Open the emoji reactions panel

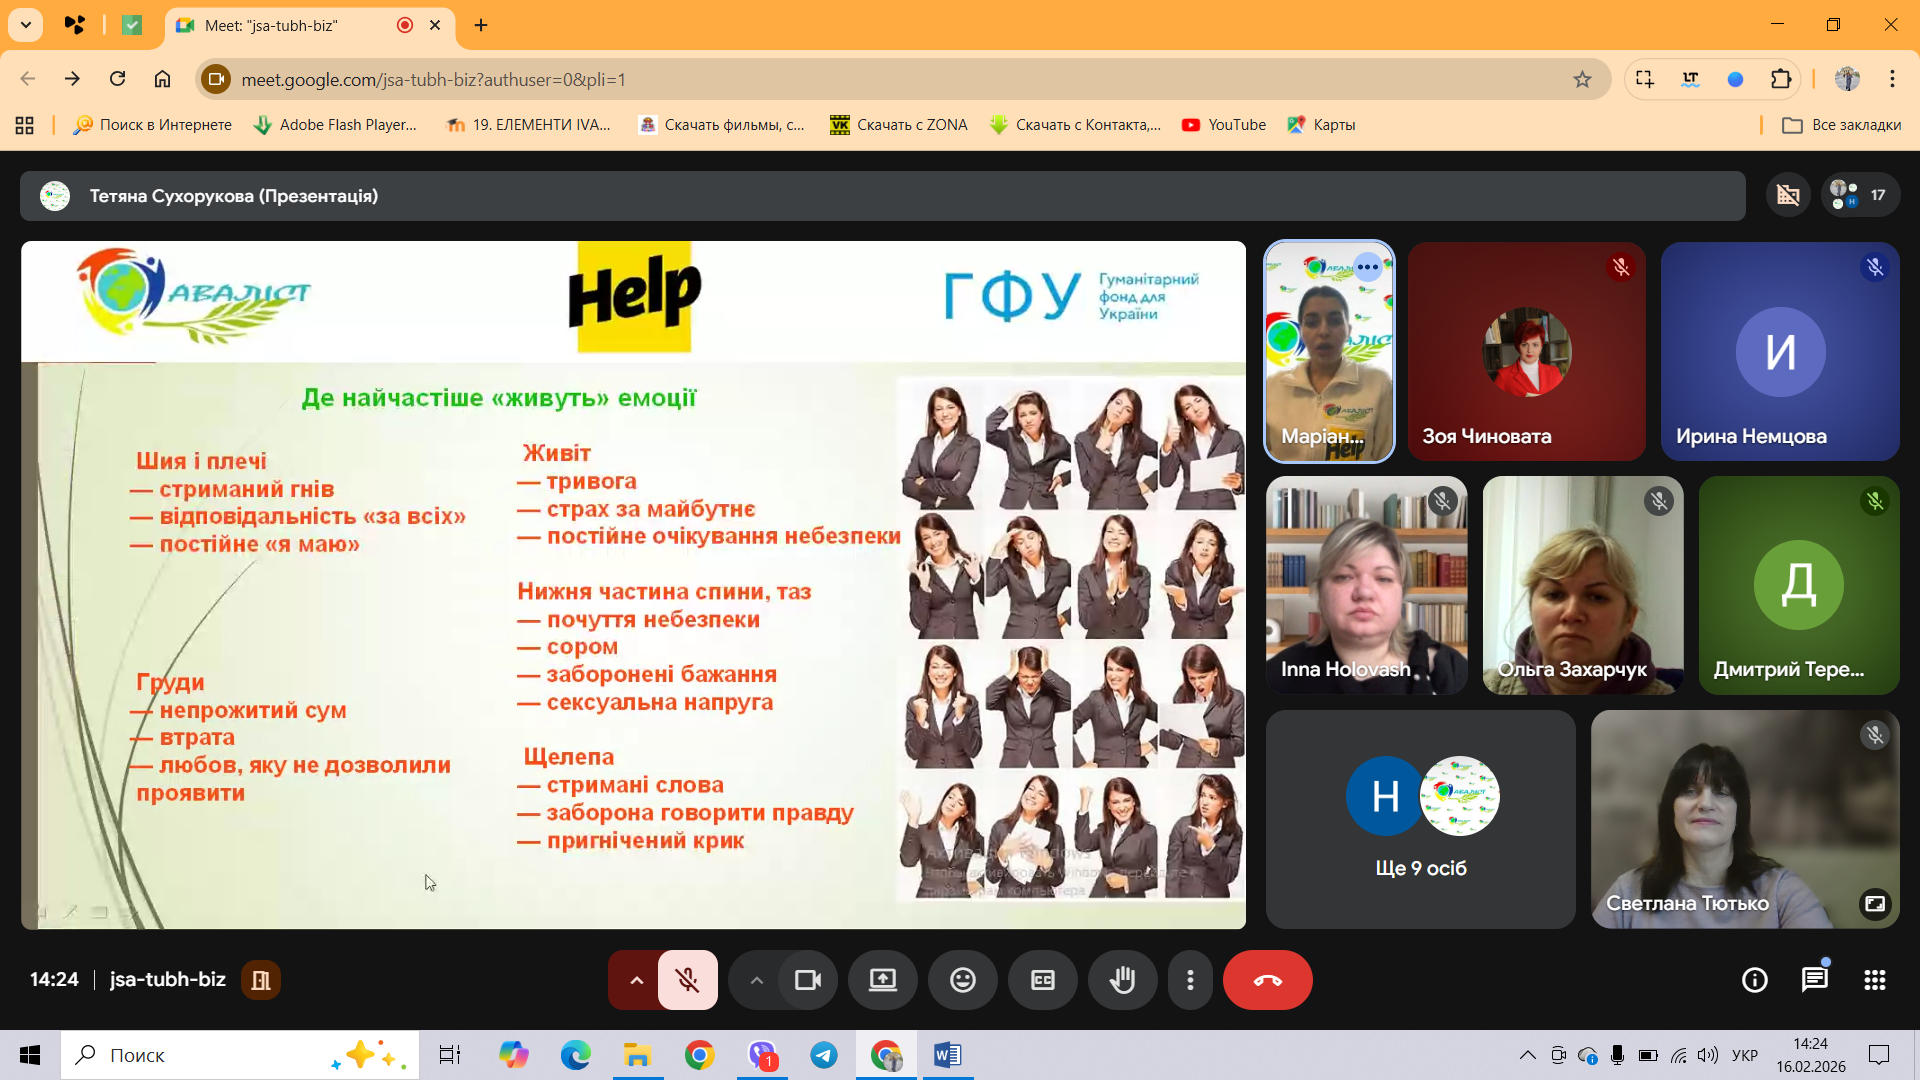[962, 980]
